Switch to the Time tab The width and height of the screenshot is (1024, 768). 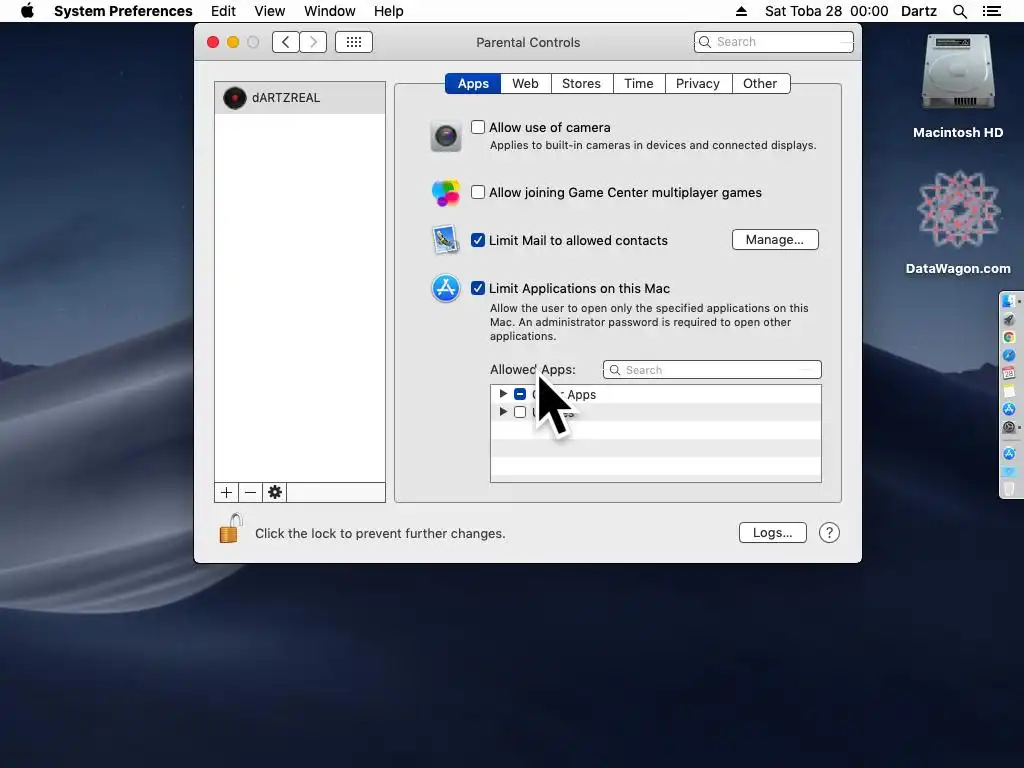point(639,84)
